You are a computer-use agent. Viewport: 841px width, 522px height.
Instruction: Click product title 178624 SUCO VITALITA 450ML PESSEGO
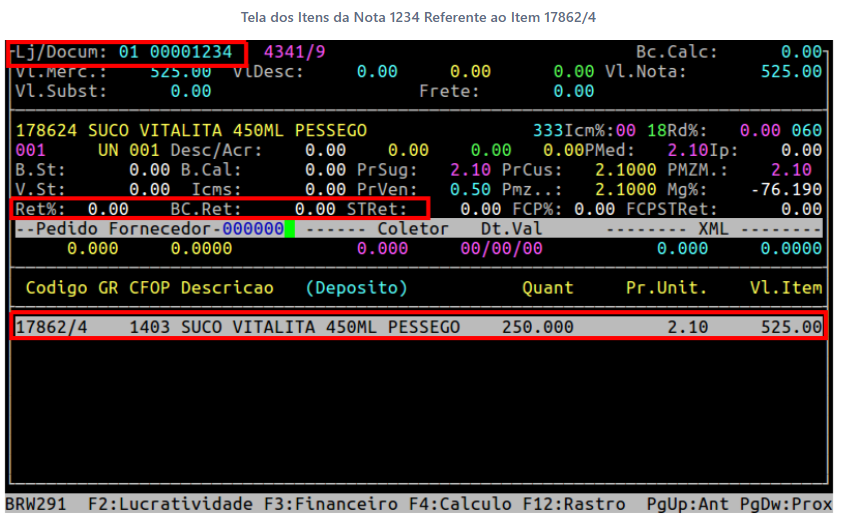point(190,131)
